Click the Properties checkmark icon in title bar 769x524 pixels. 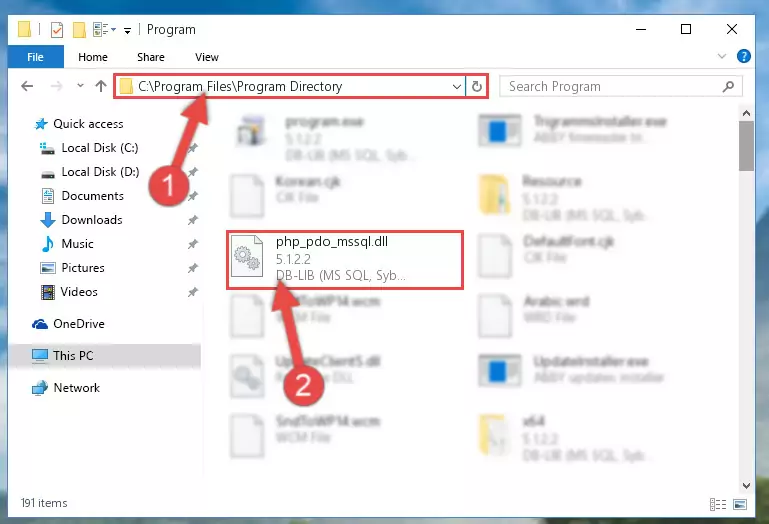click(x=57, y=30)
